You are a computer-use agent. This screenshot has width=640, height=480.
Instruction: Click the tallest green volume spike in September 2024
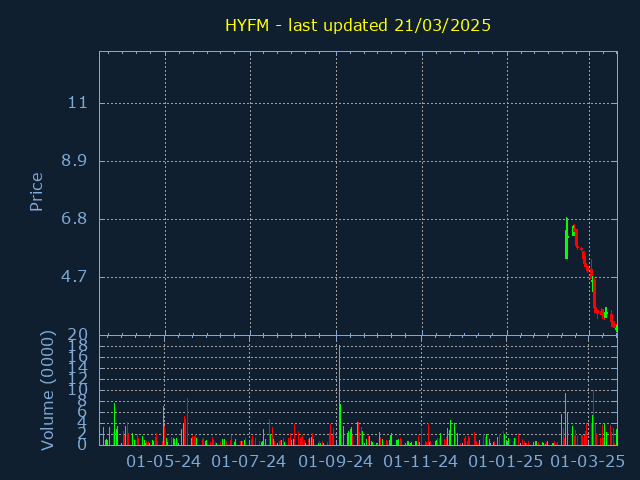(x=340, y=395)
